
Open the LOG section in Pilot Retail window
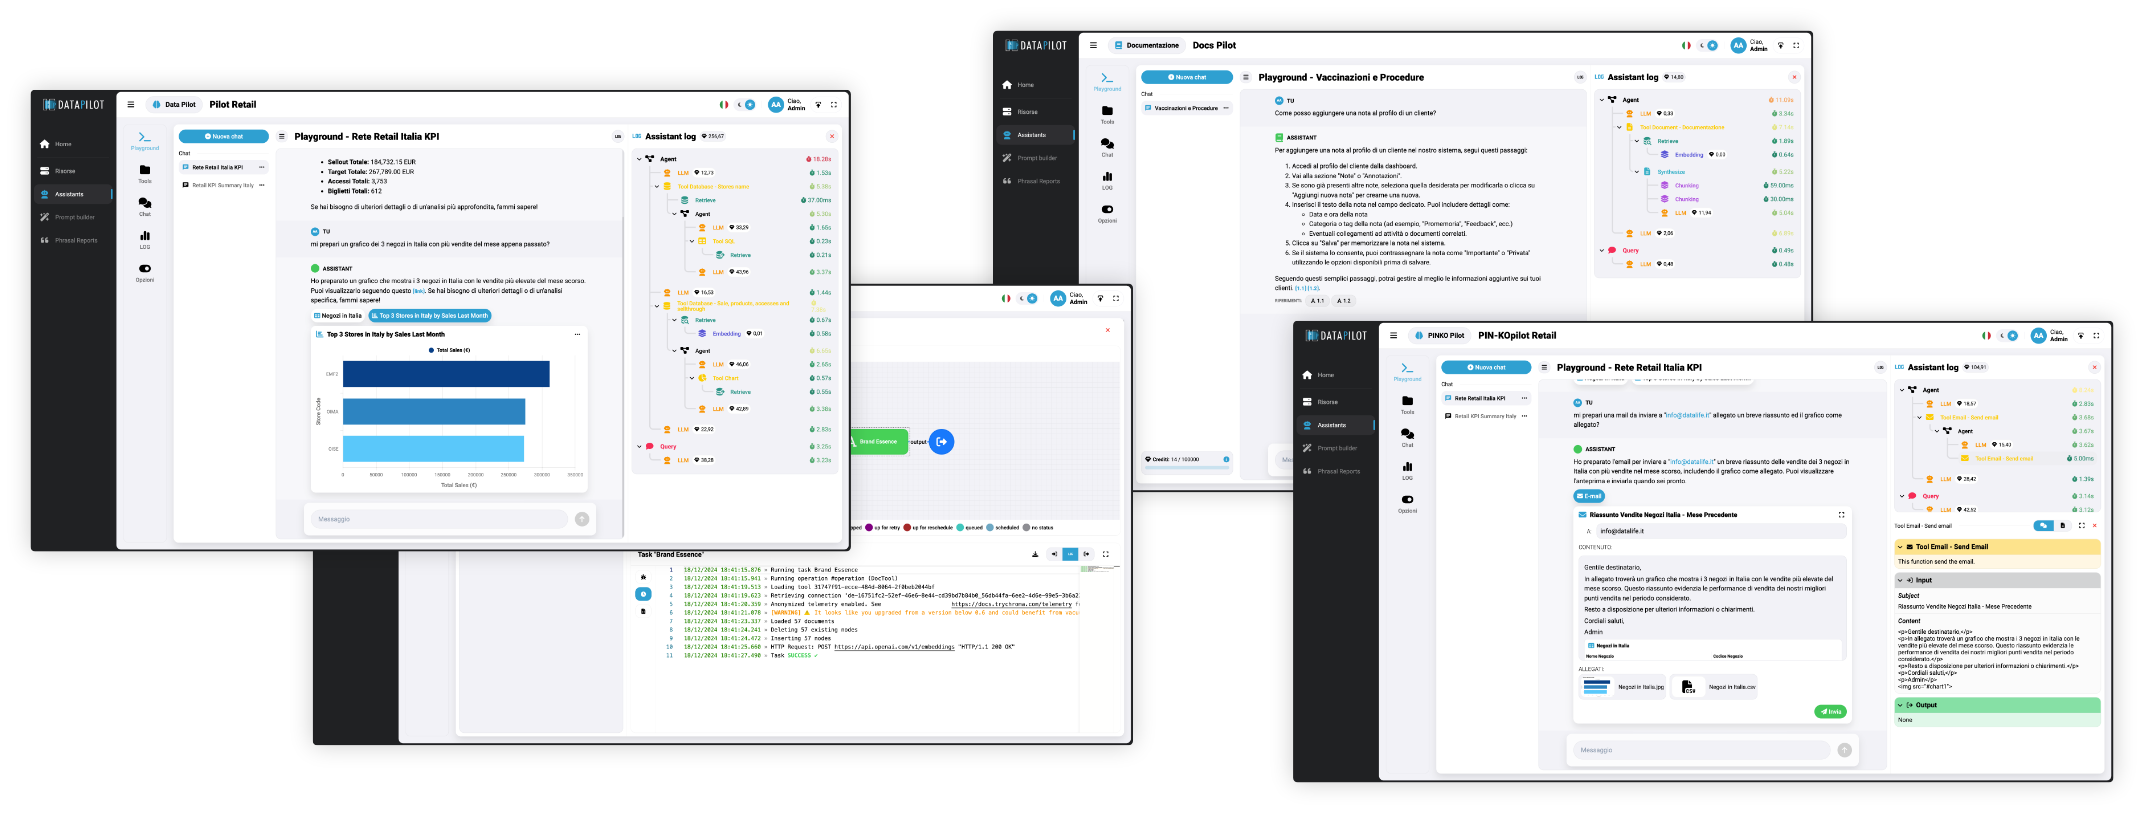click(x=145, y=240)
